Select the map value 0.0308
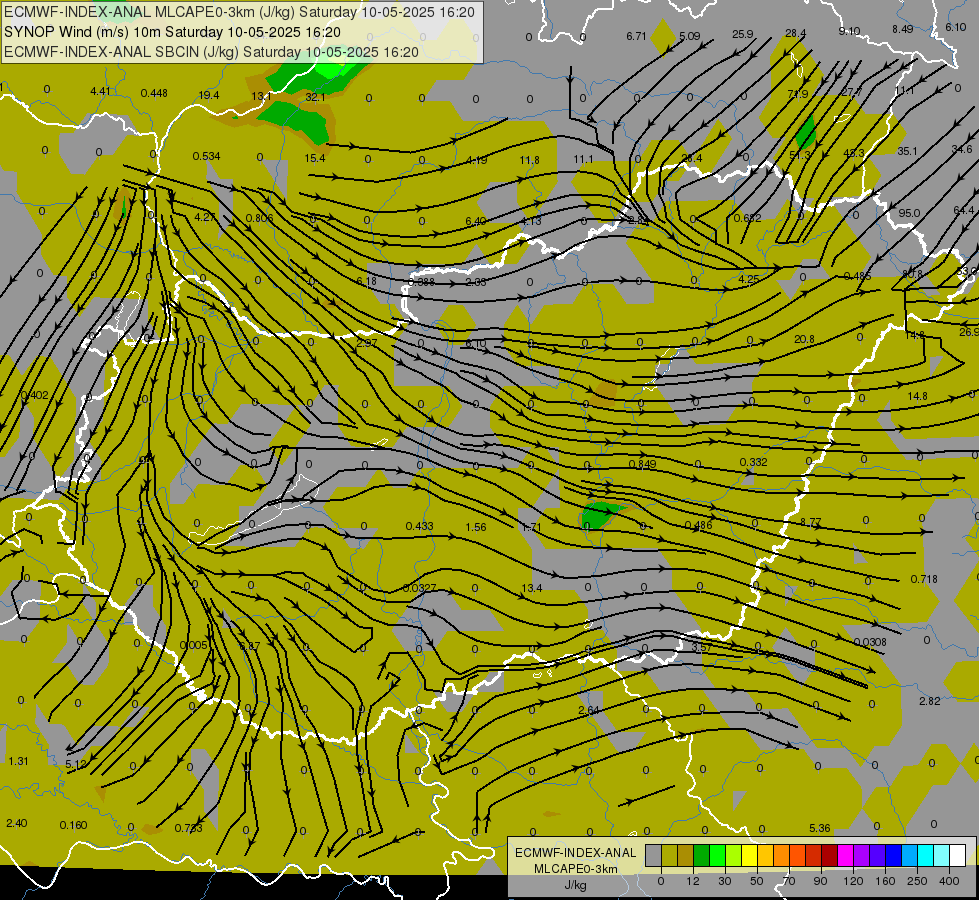 (870, 642)
